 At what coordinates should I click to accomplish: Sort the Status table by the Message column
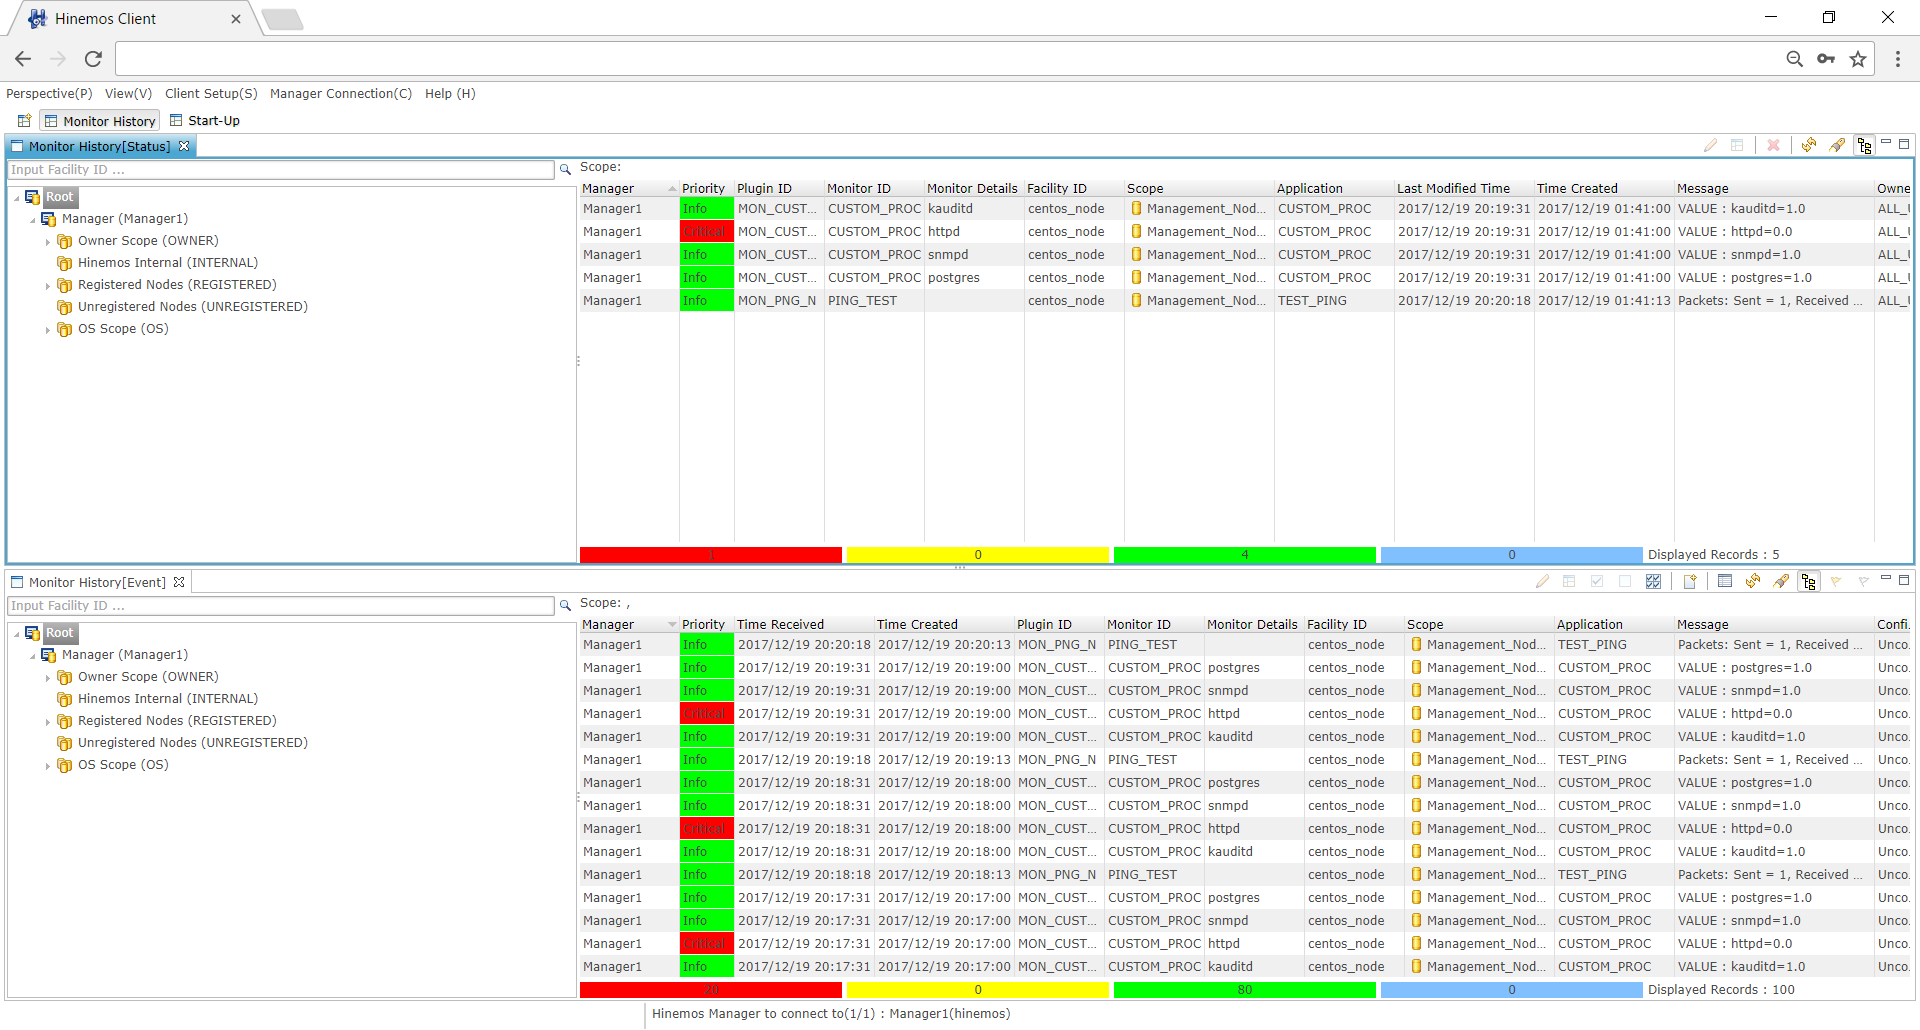[x=1774, y=188]
